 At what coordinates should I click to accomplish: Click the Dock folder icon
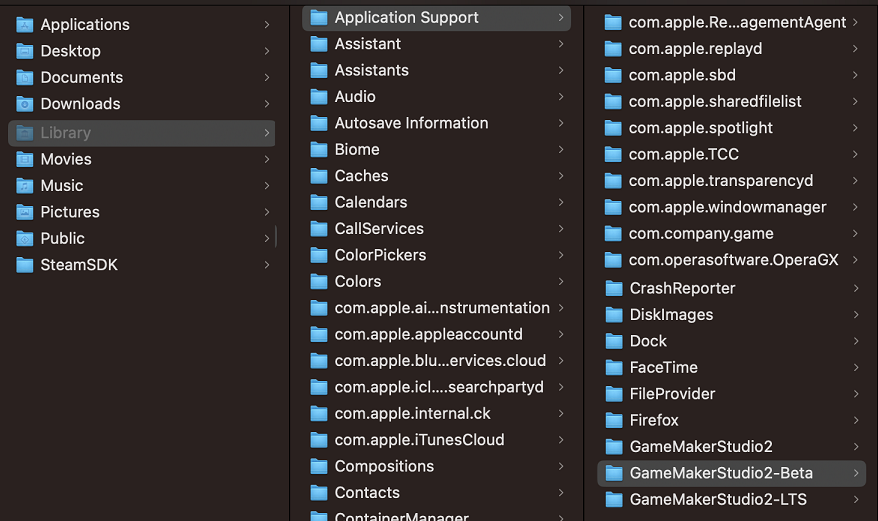[614, 341]
